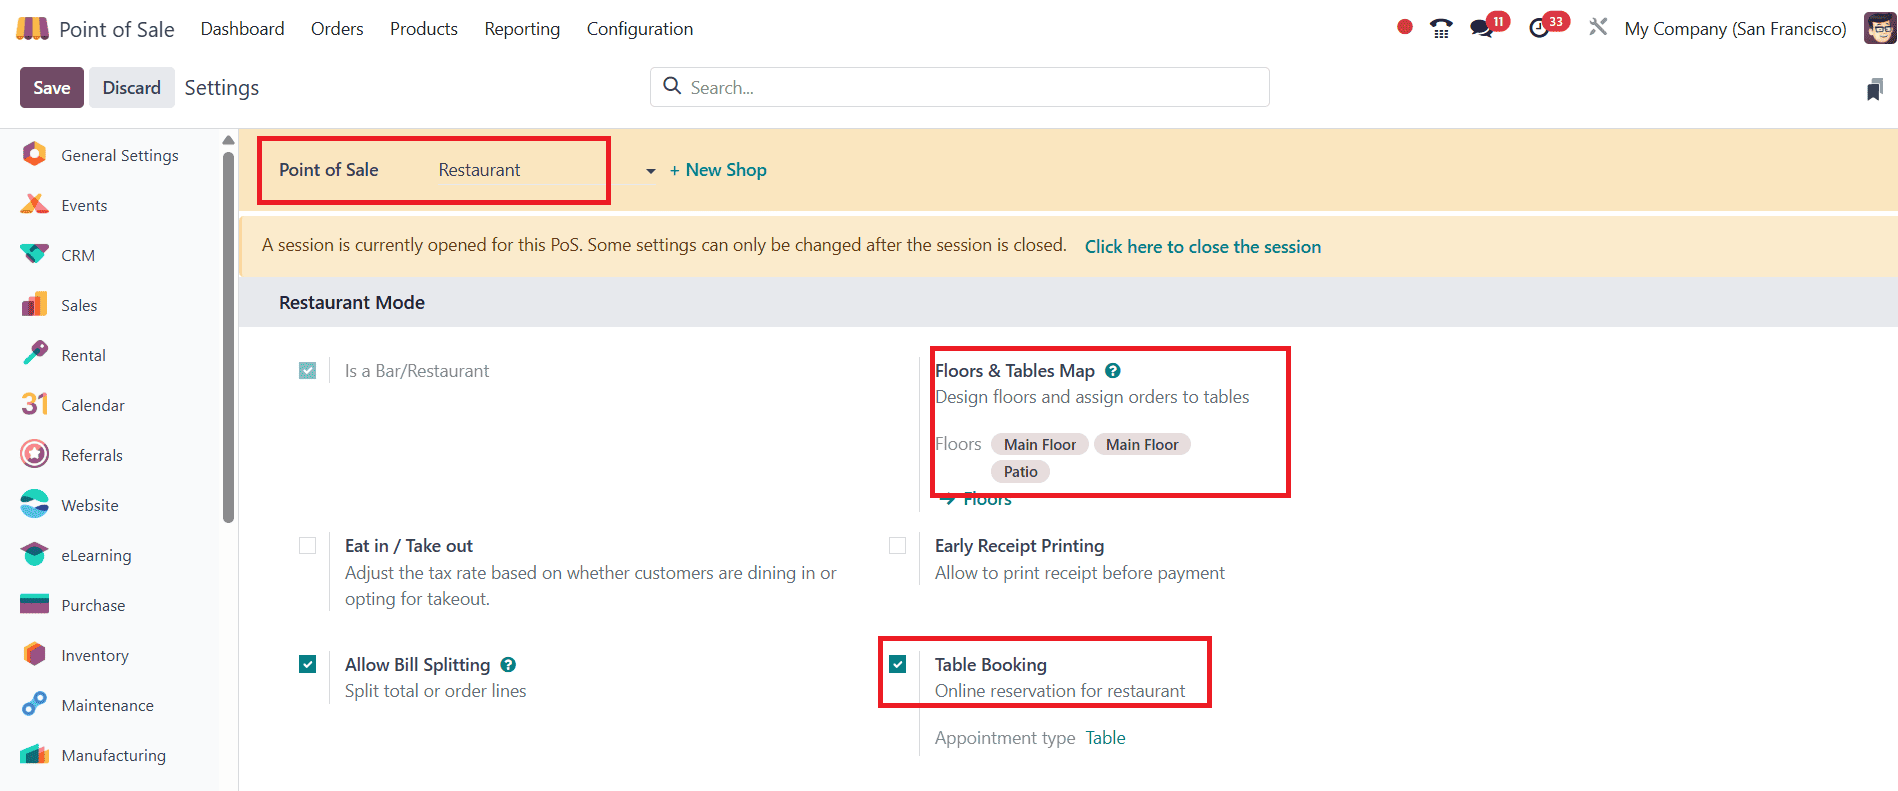Open the user avatar menu
The image size is (1898, 791).
coord(1879,28)
